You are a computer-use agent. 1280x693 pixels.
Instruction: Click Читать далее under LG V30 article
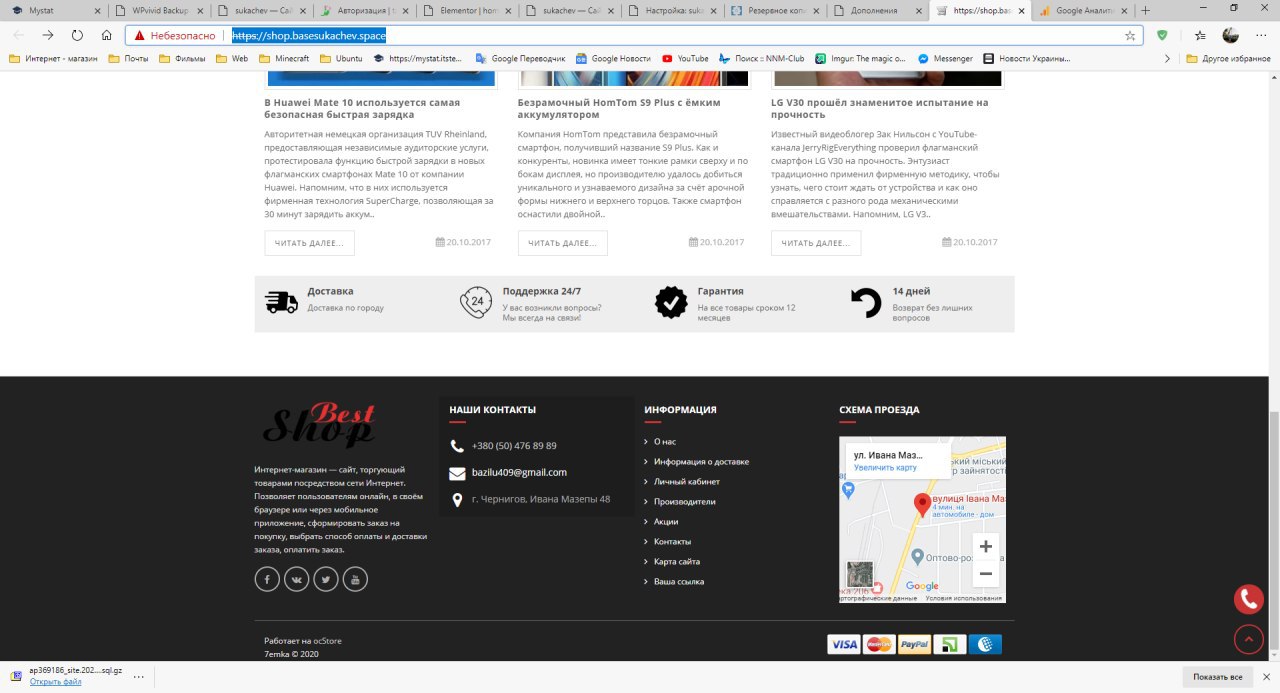coord(816,243)
